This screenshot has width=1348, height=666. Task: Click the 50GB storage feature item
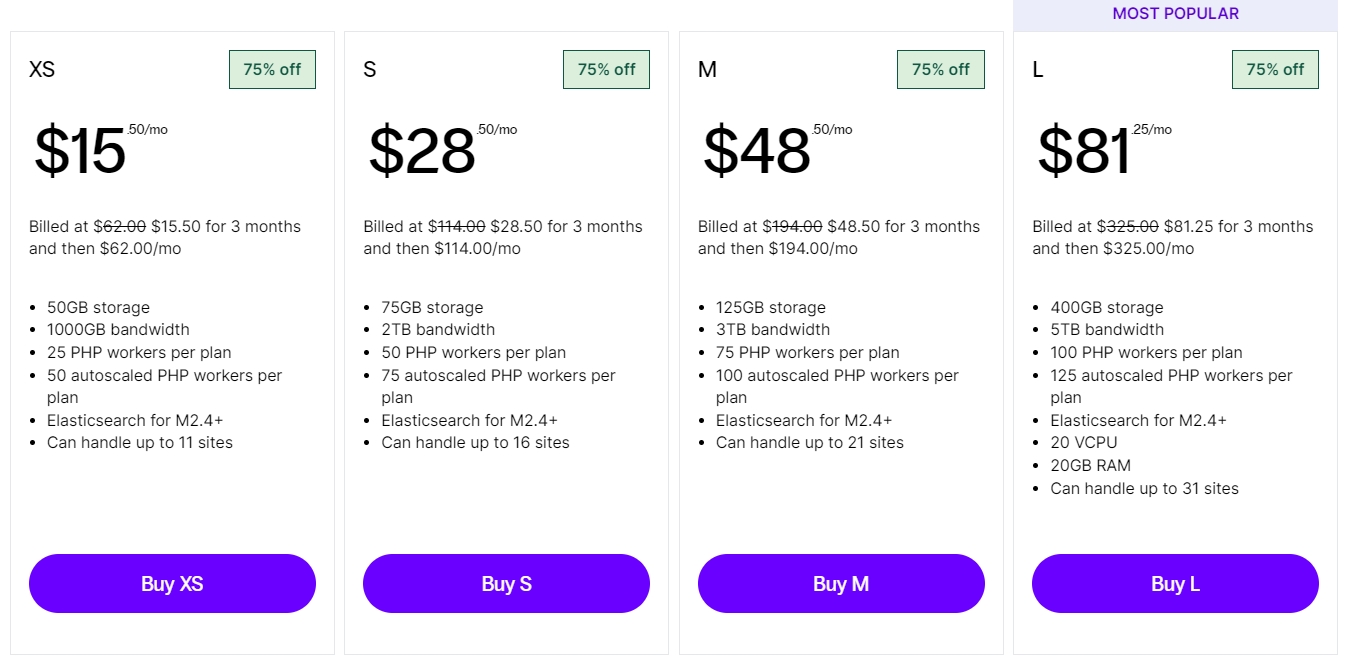(98, 307)
